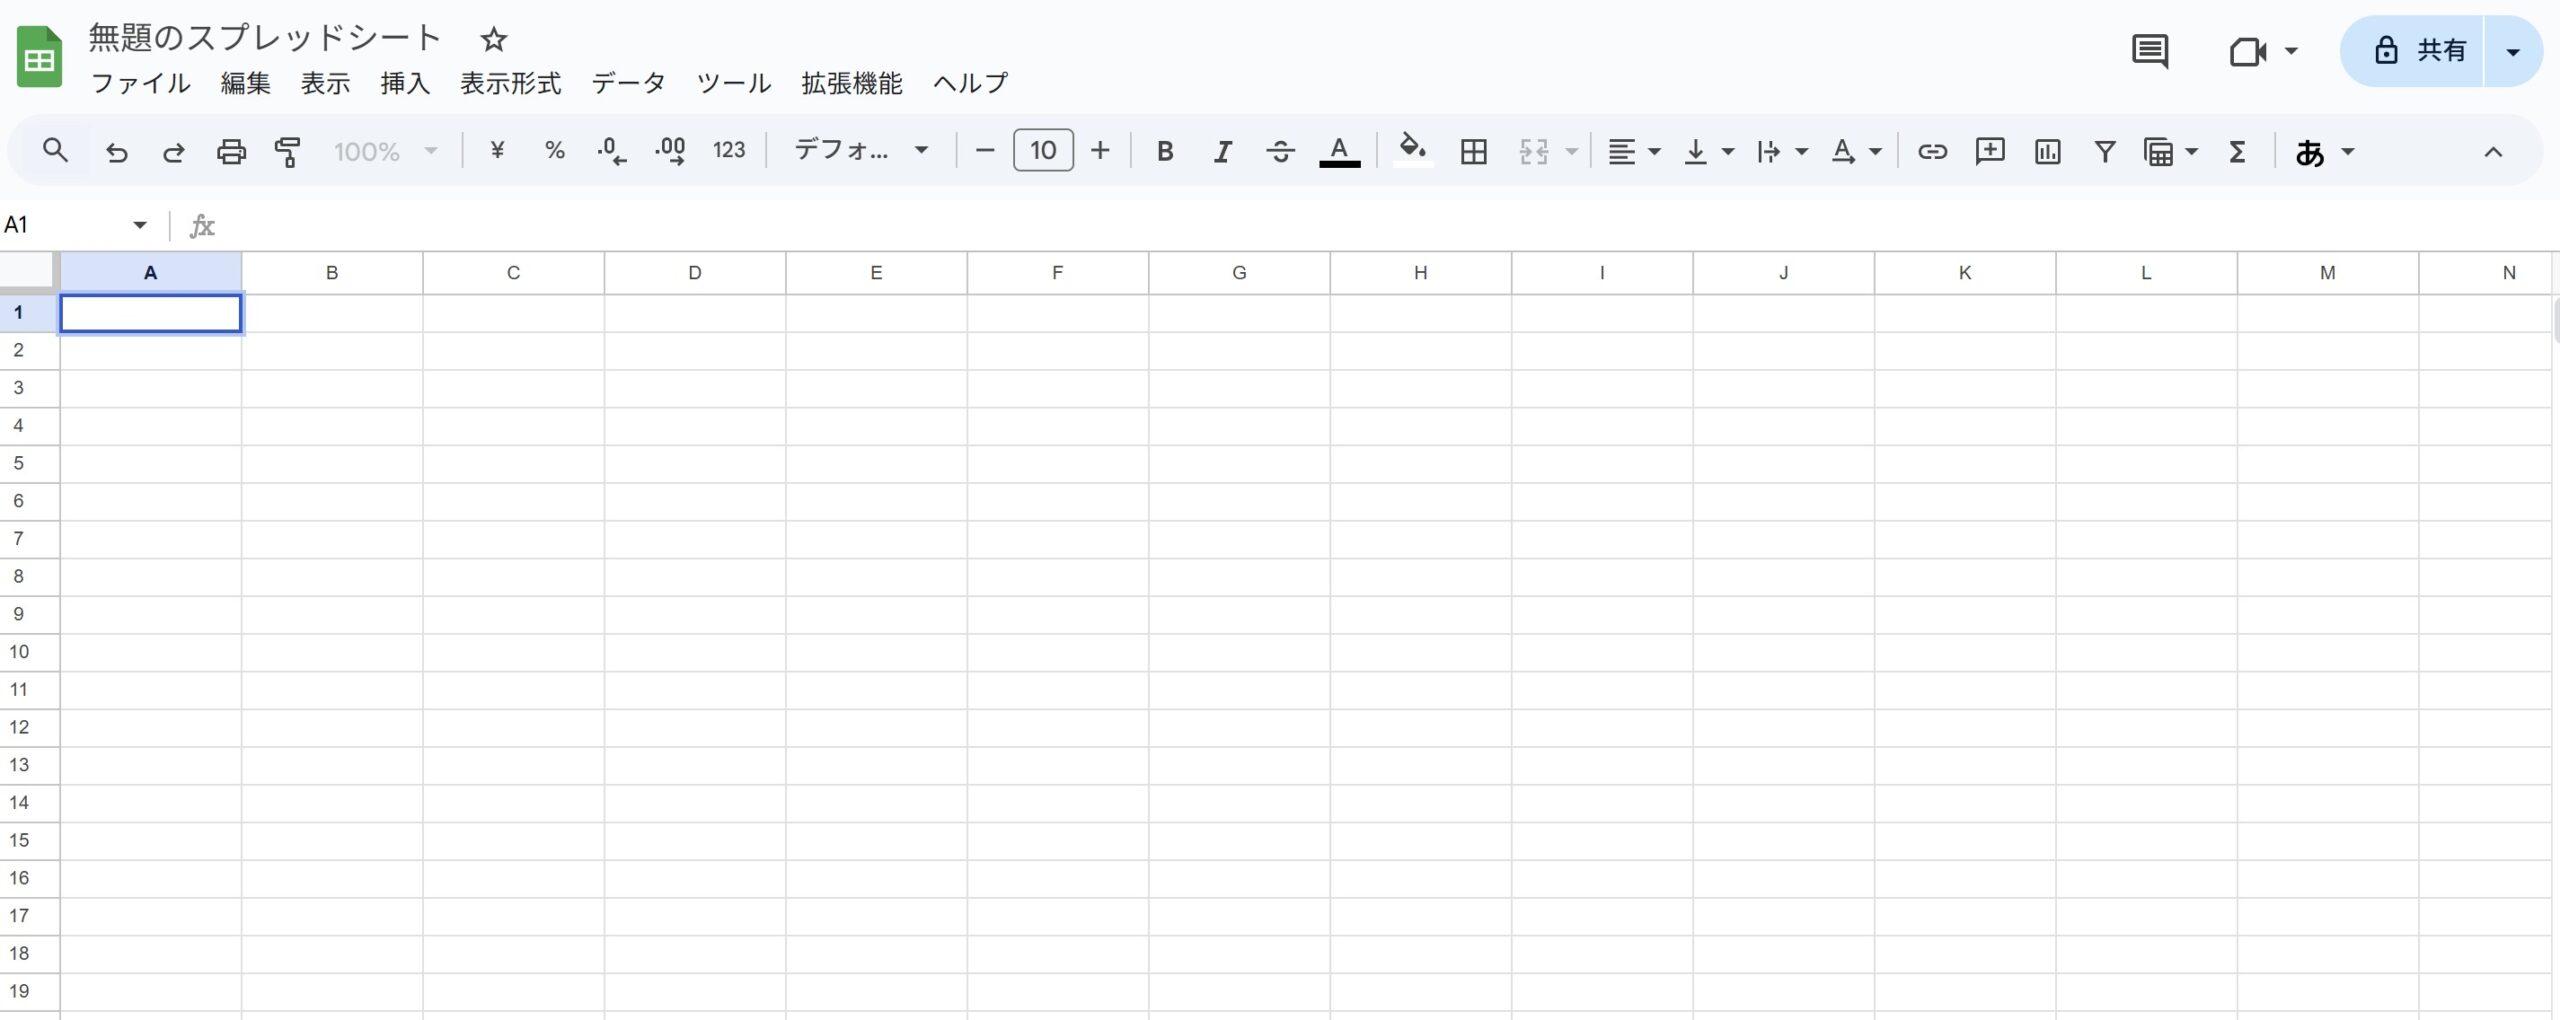Open the horizontal align dropdown
The width and height of the screenshot is (2560, 1020).
(x=1633, y=152)
